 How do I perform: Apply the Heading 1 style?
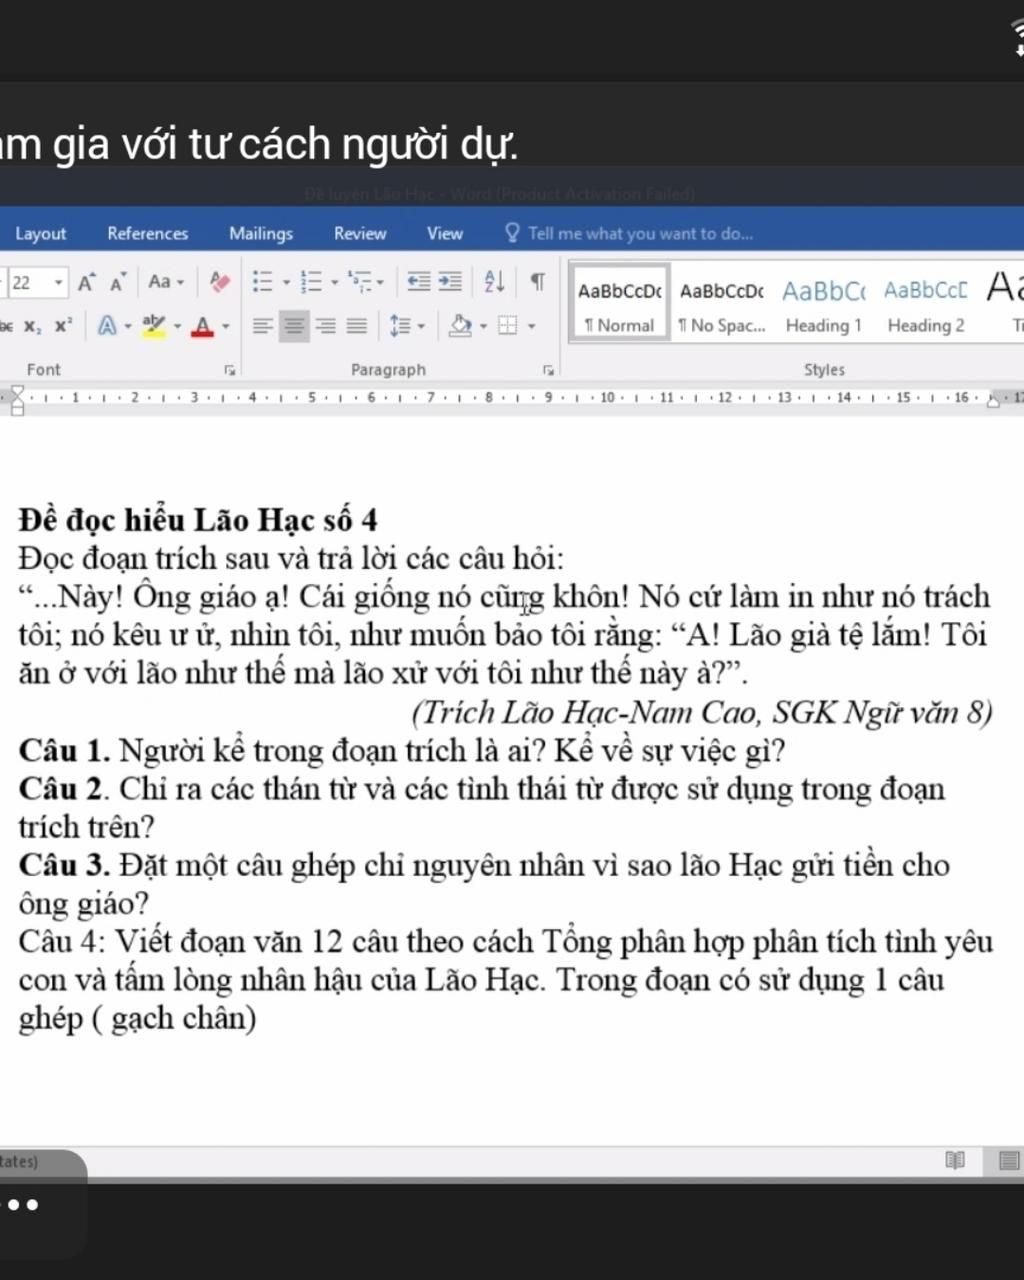pyautogui.click(x=823, y=304)
